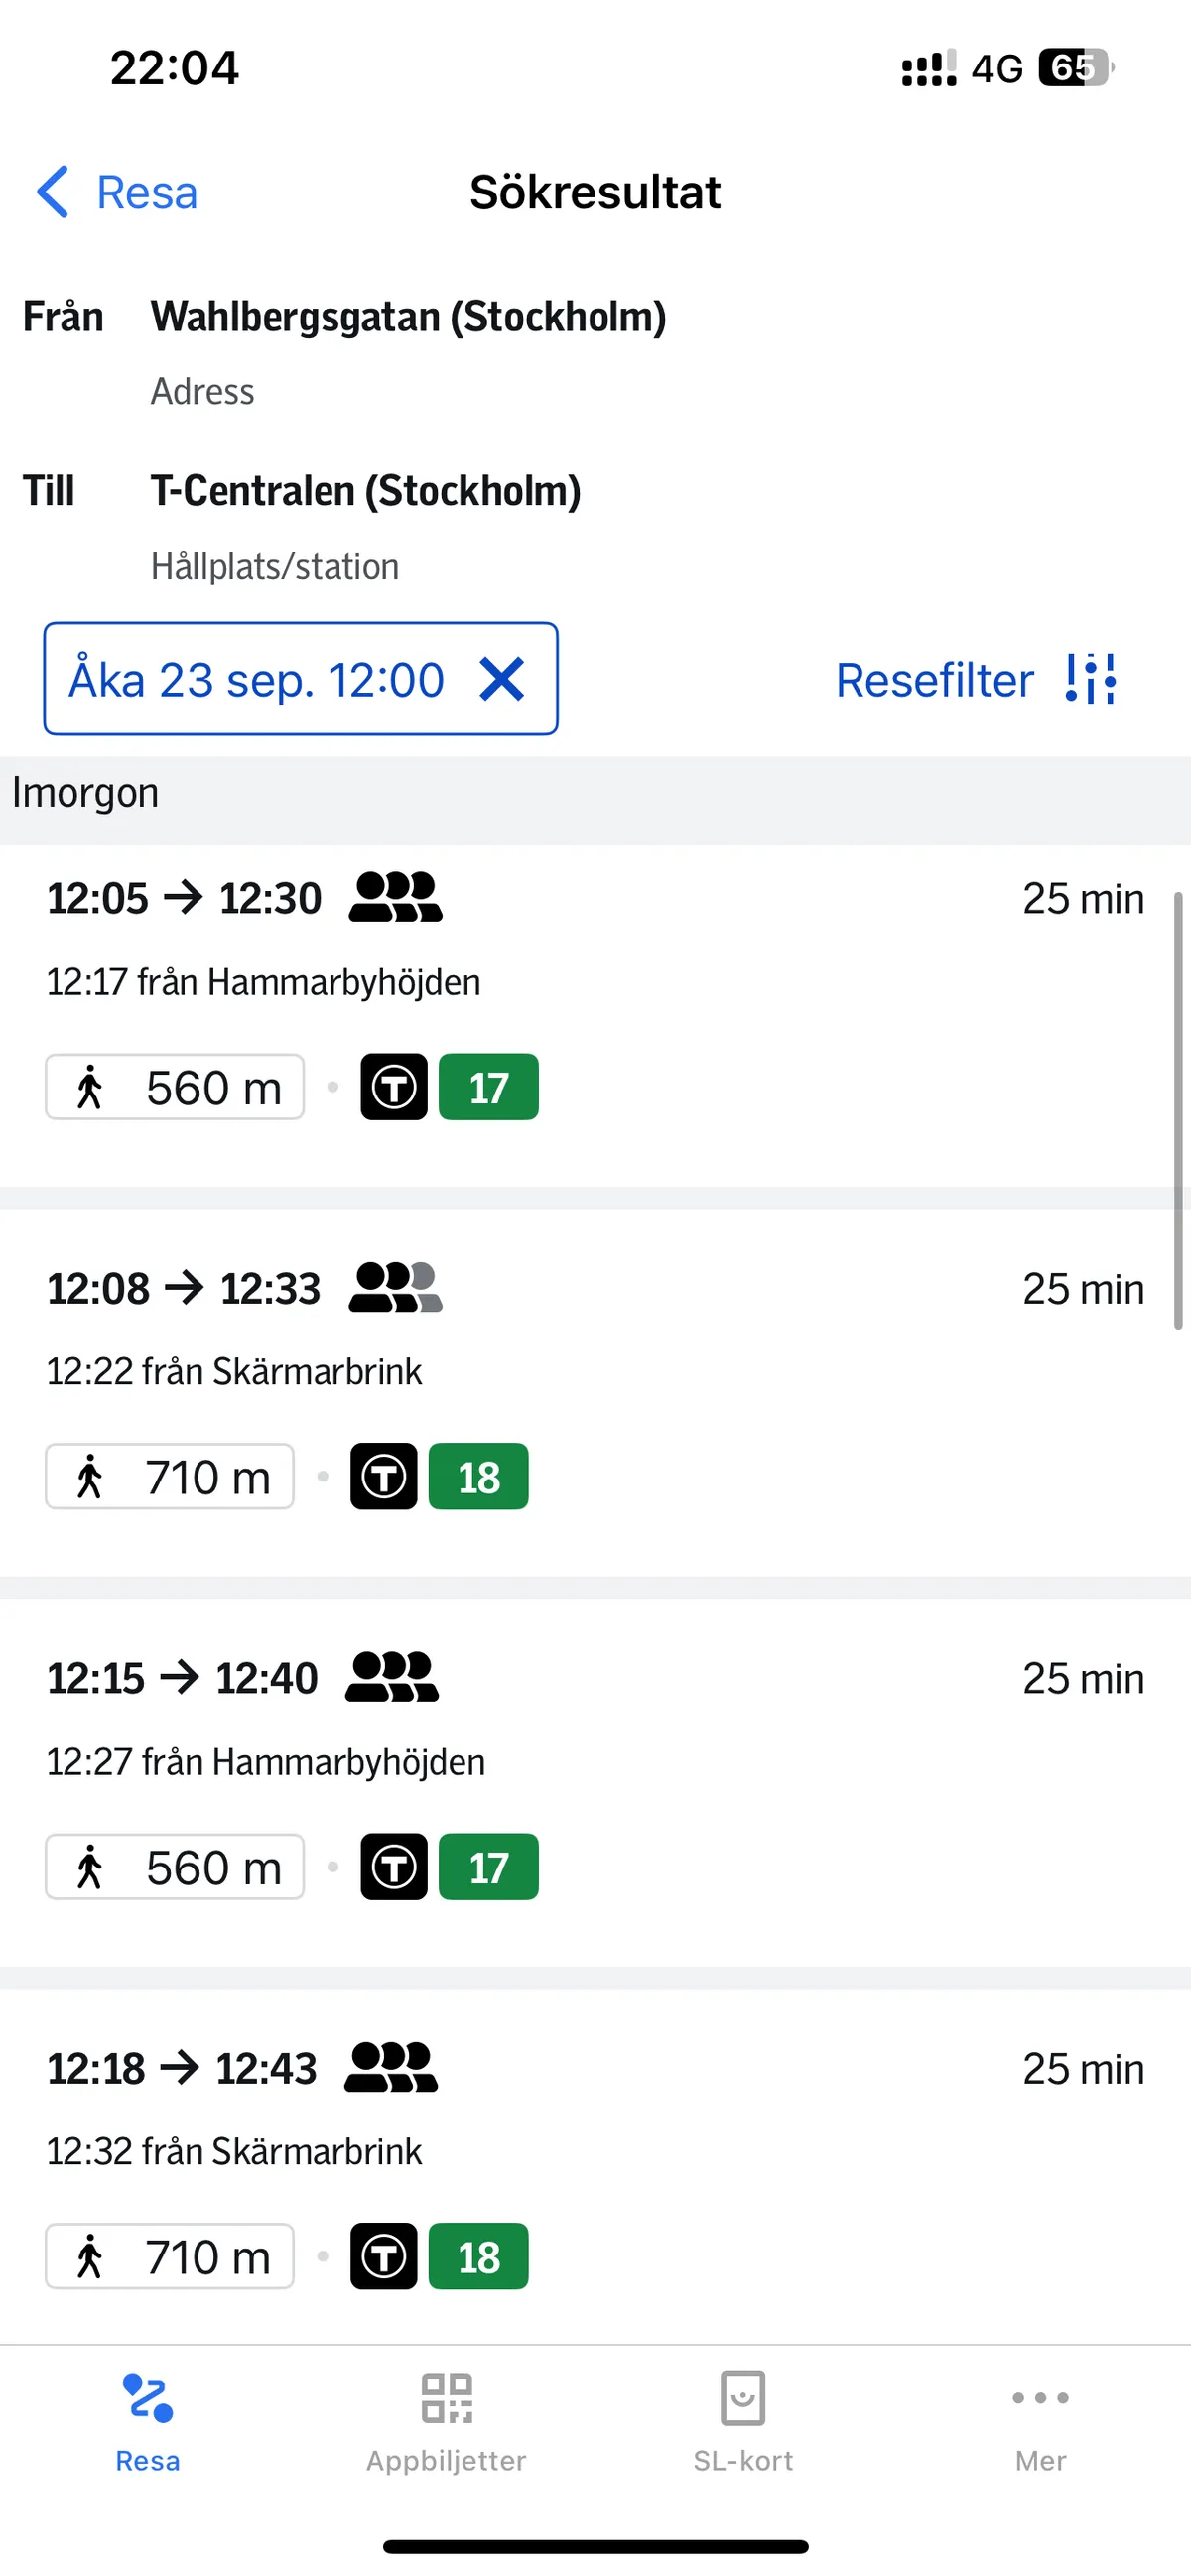Tap the crowding icon on the 12:05 trip
Image resolution: width=1191 pixels, height=2576 pixels.
395,897
